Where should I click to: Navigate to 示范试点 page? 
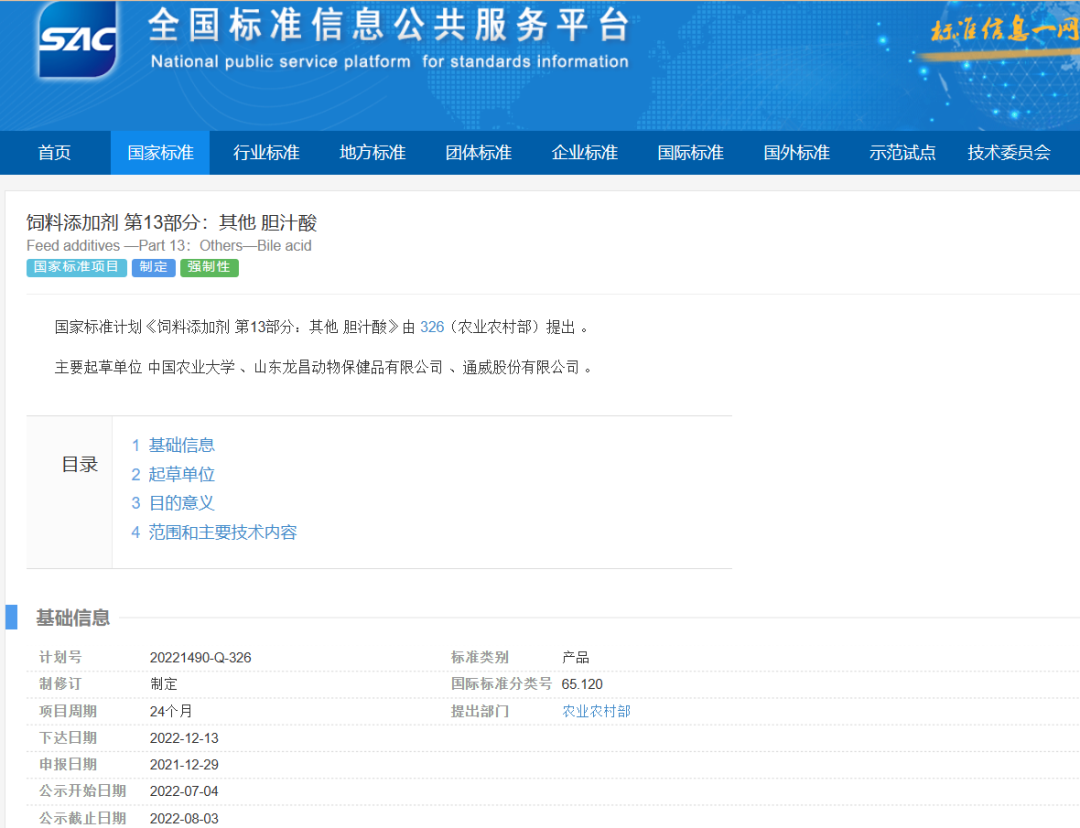pos(902,153)
